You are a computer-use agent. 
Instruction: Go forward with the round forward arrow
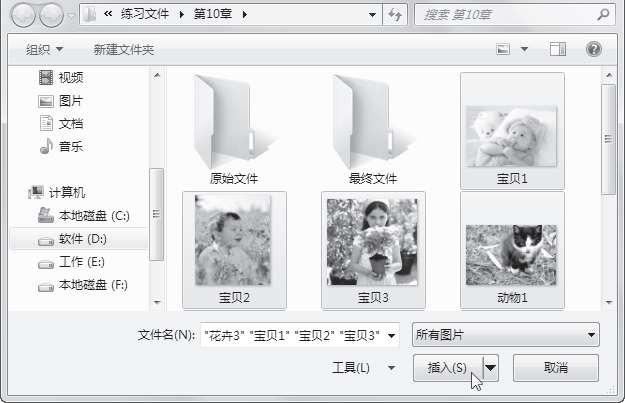pyautogui.click(x=51, y=15)
